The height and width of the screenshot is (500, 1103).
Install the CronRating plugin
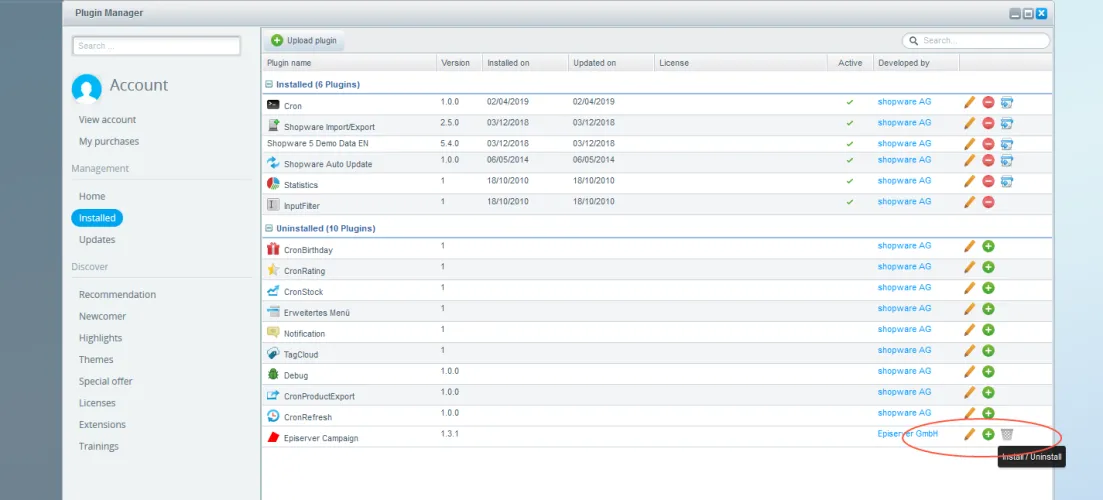[x=988, y=267]
